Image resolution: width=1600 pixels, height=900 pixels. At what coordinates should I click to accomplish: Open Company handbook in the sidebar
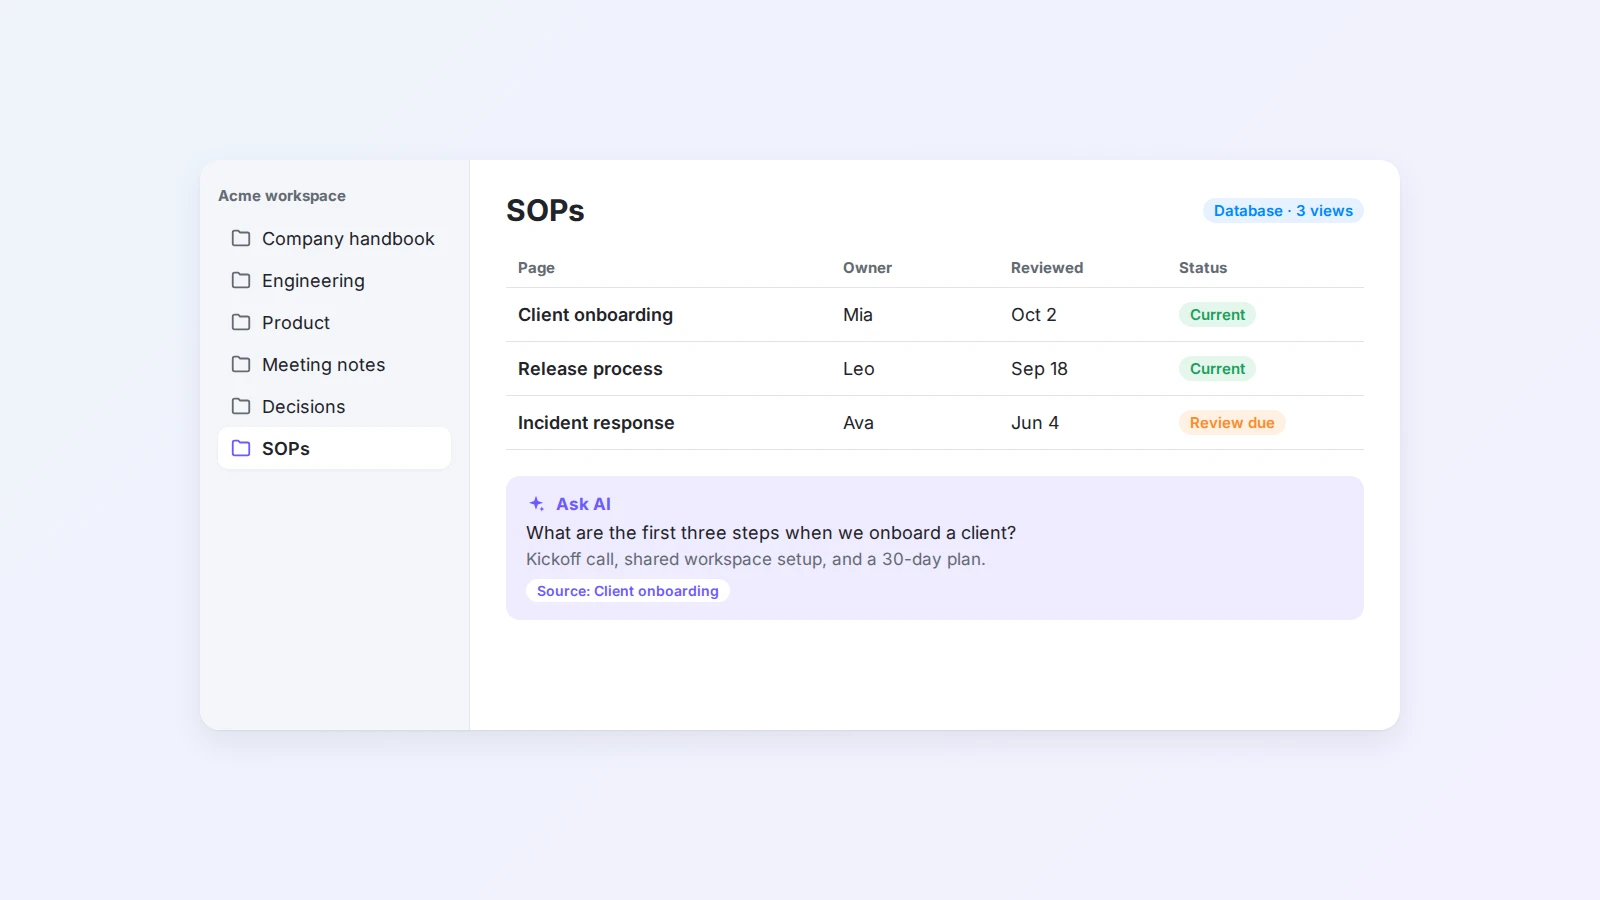(x=334, y=238)
